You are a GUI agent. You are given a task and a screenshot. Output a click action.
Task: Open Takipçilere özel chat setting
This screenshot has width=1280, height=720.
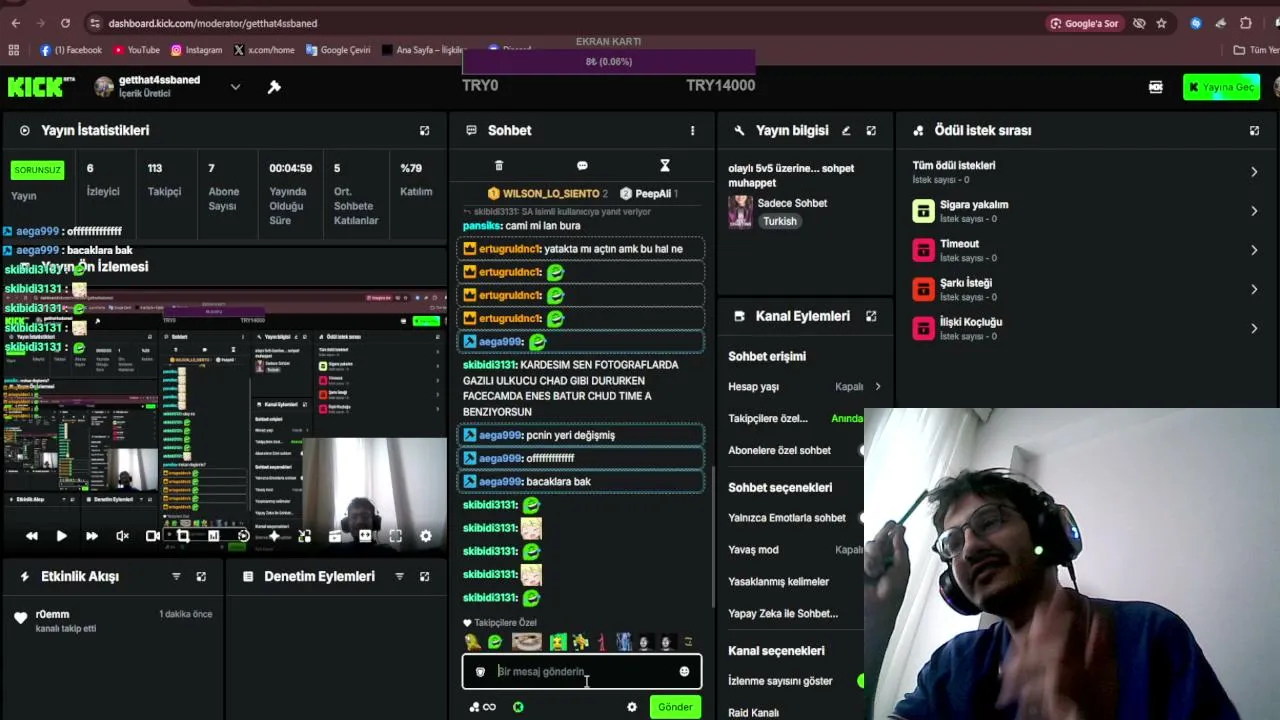pos(796,418)
